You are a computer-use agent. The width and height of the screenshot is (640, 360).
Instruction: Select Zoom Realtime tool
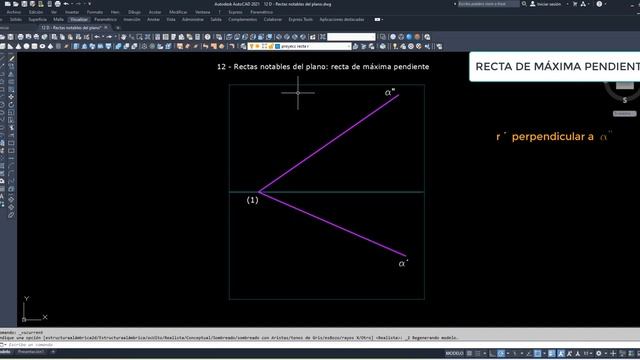(x=131, y=37)
